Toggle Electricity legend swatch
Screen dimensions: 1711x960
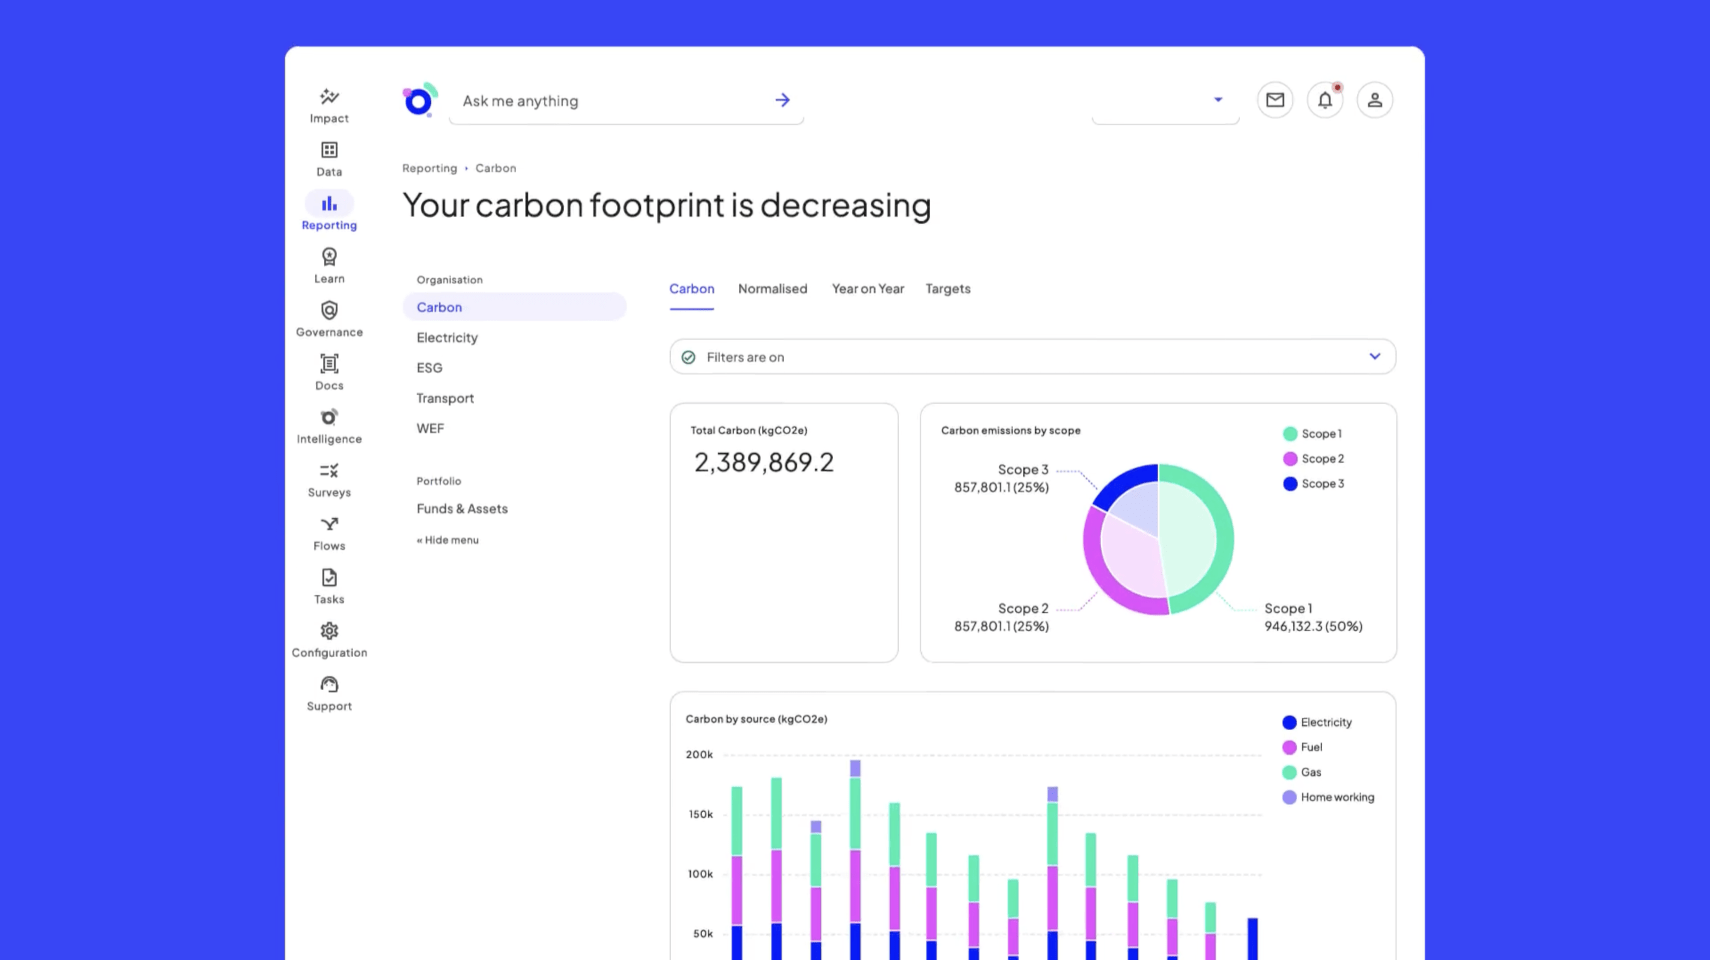coord(1289,723)
